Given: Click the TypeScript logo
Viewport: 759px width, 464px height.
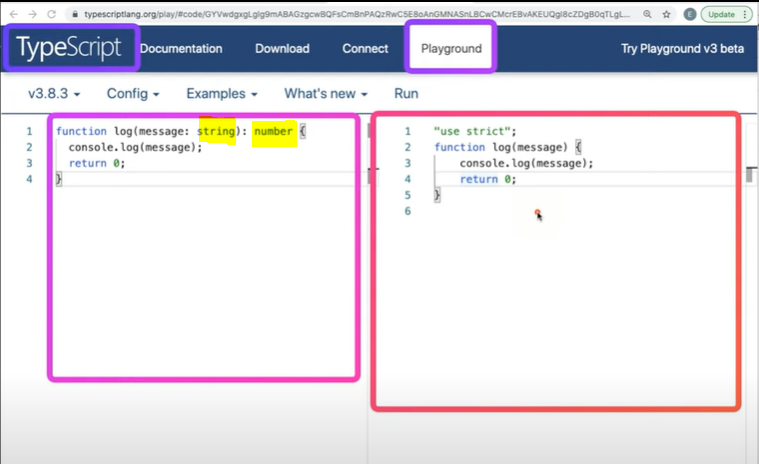Looking at the screenshot, I should point(69,48).
